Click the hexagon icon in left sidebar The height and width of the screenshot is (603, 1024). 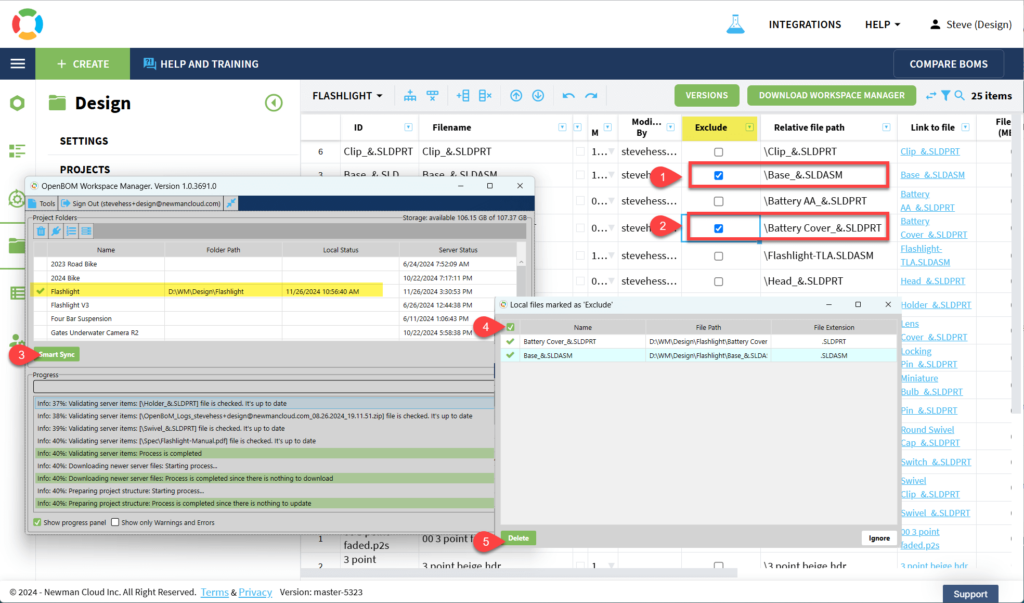pyautogui.click(x=17, y=103)
